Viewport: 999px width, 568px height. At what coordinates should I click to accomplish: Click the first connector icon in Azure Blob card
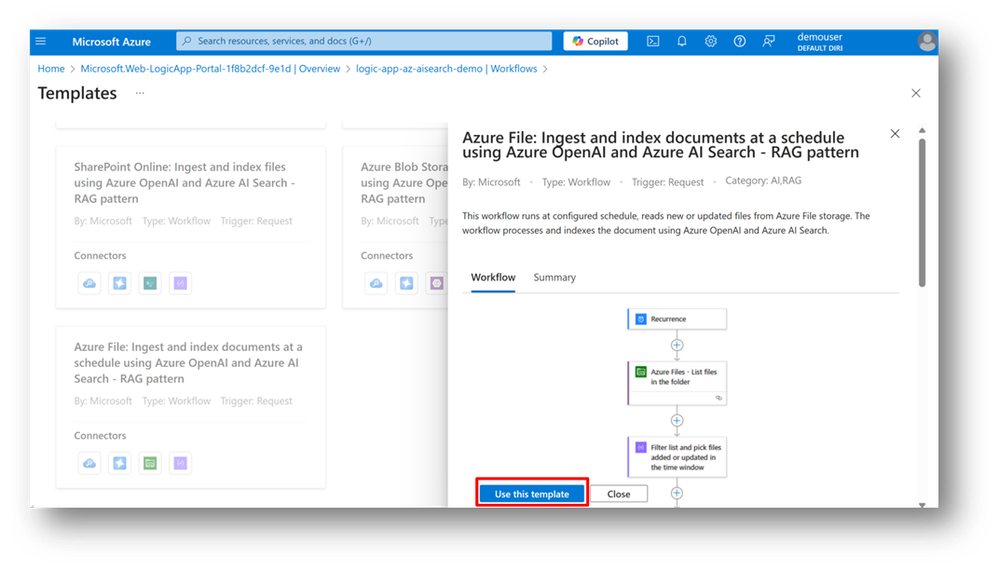[376, 283]
